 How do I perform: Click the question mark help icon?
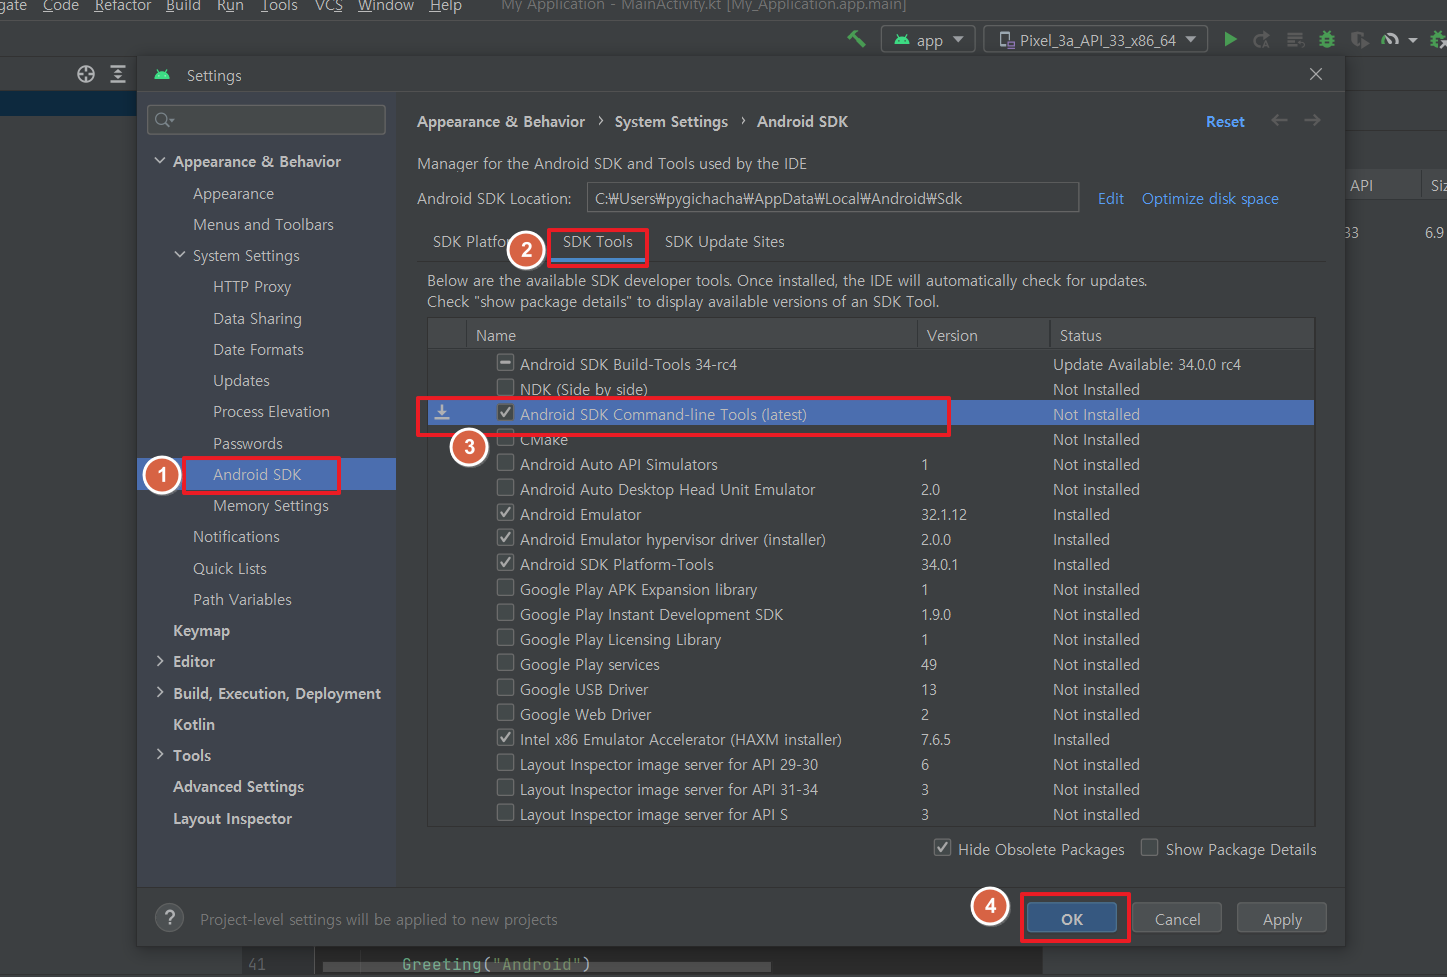point(170,918)
